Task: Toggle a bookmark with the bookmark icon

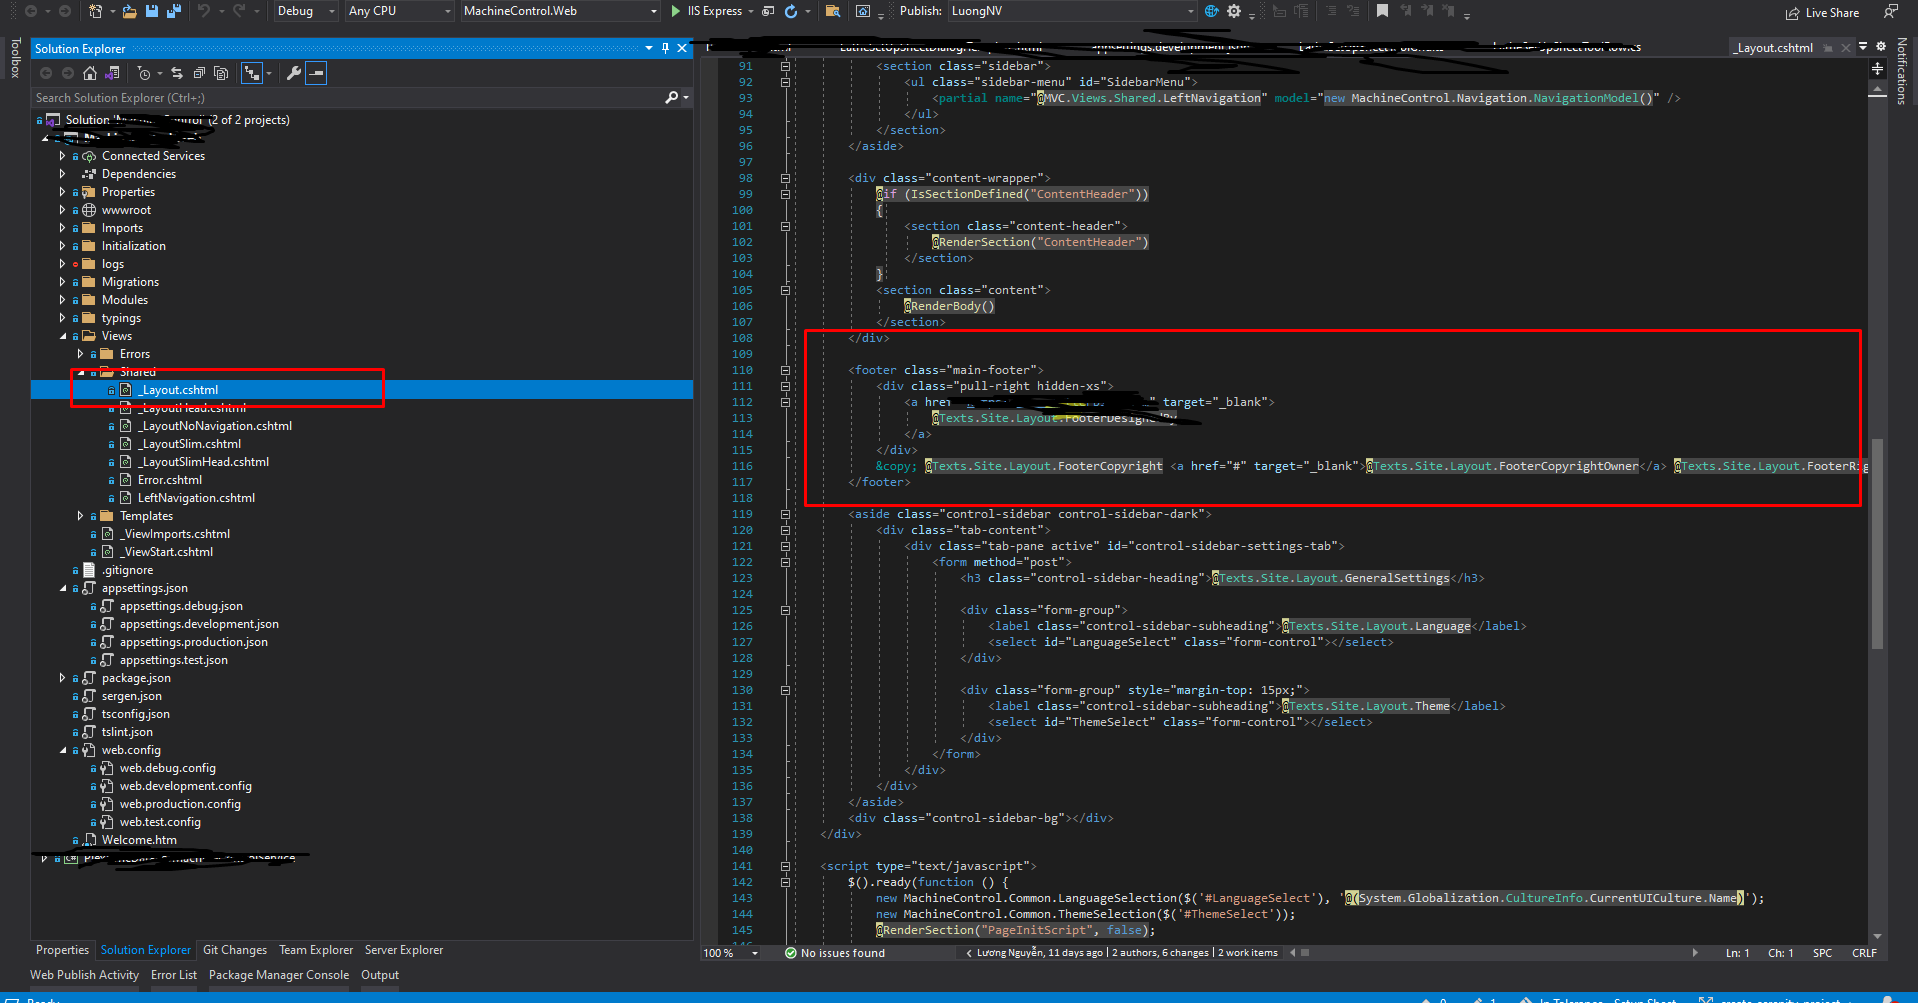Action: [x=1382, y=11]
